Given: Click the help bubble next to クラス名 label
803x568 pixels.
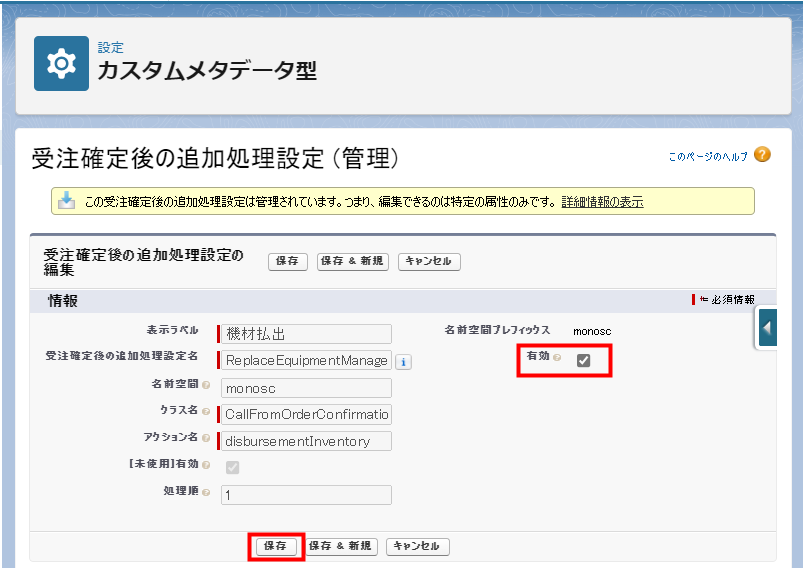Looking at the screenshot, I should (x=206, y=412).
